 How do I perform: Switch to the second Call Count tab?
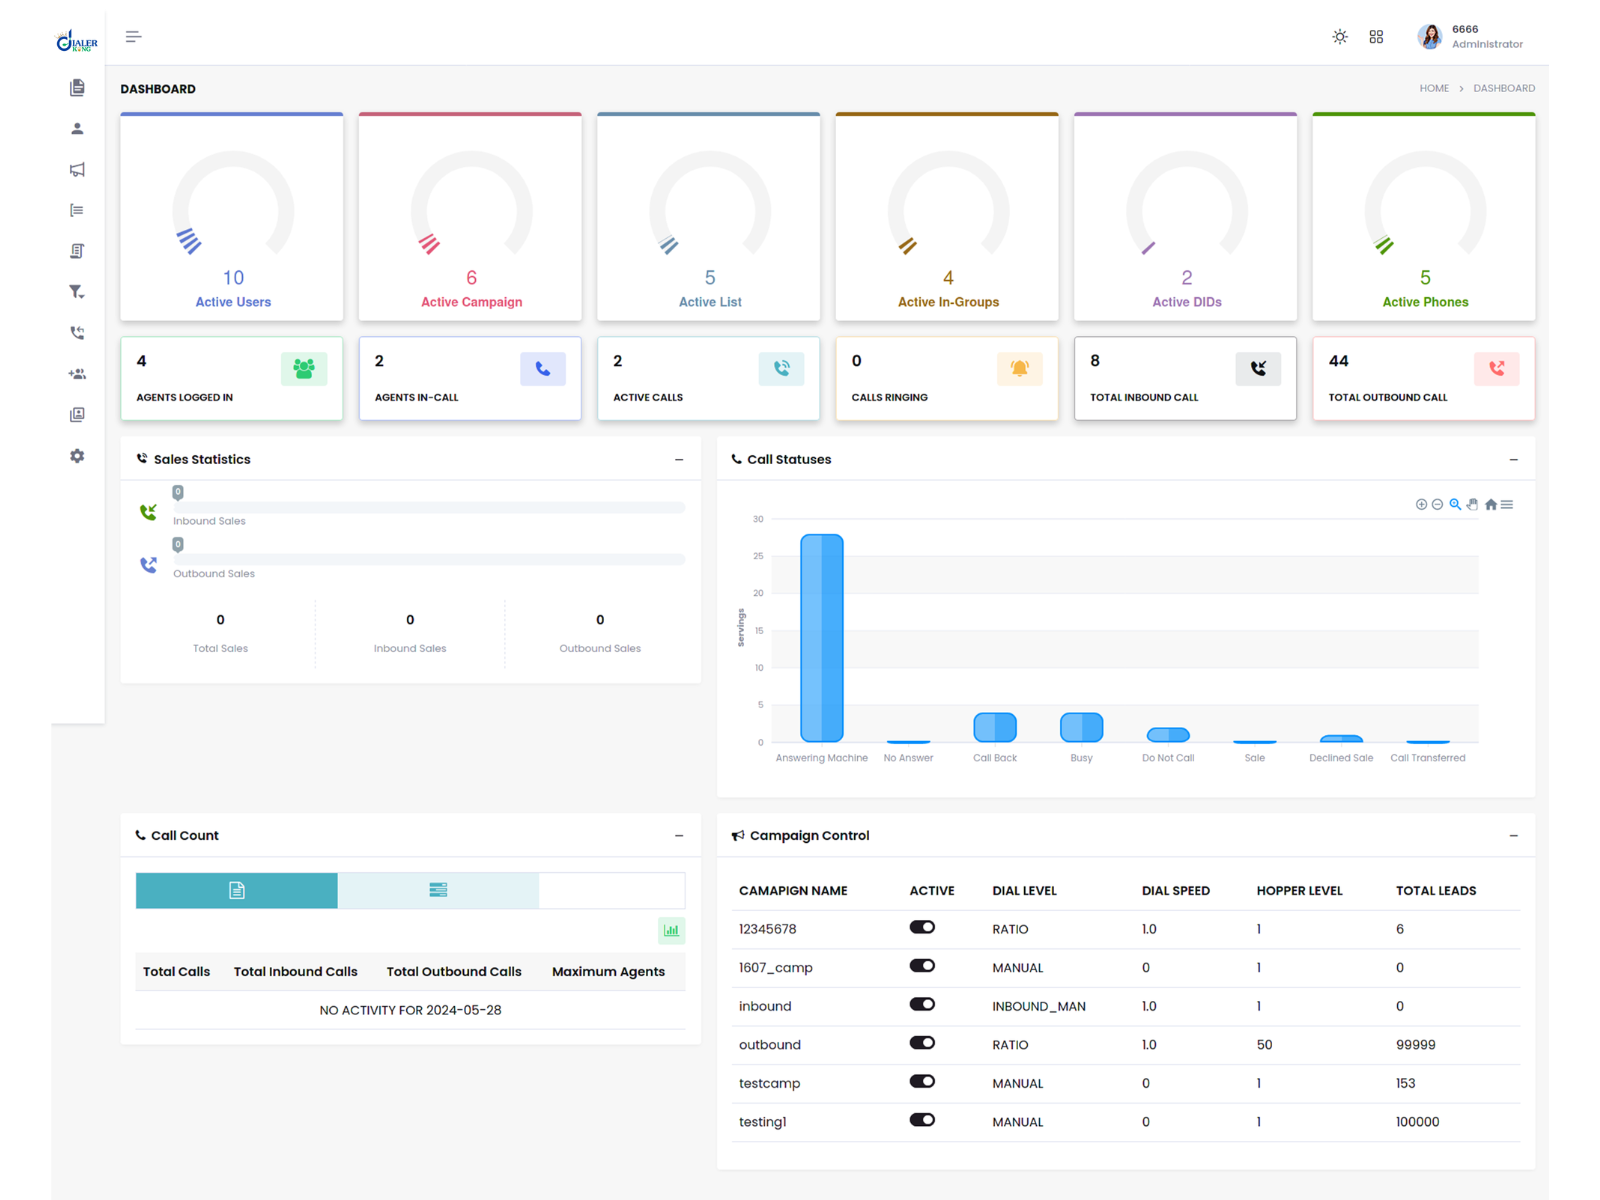point(438,890)
